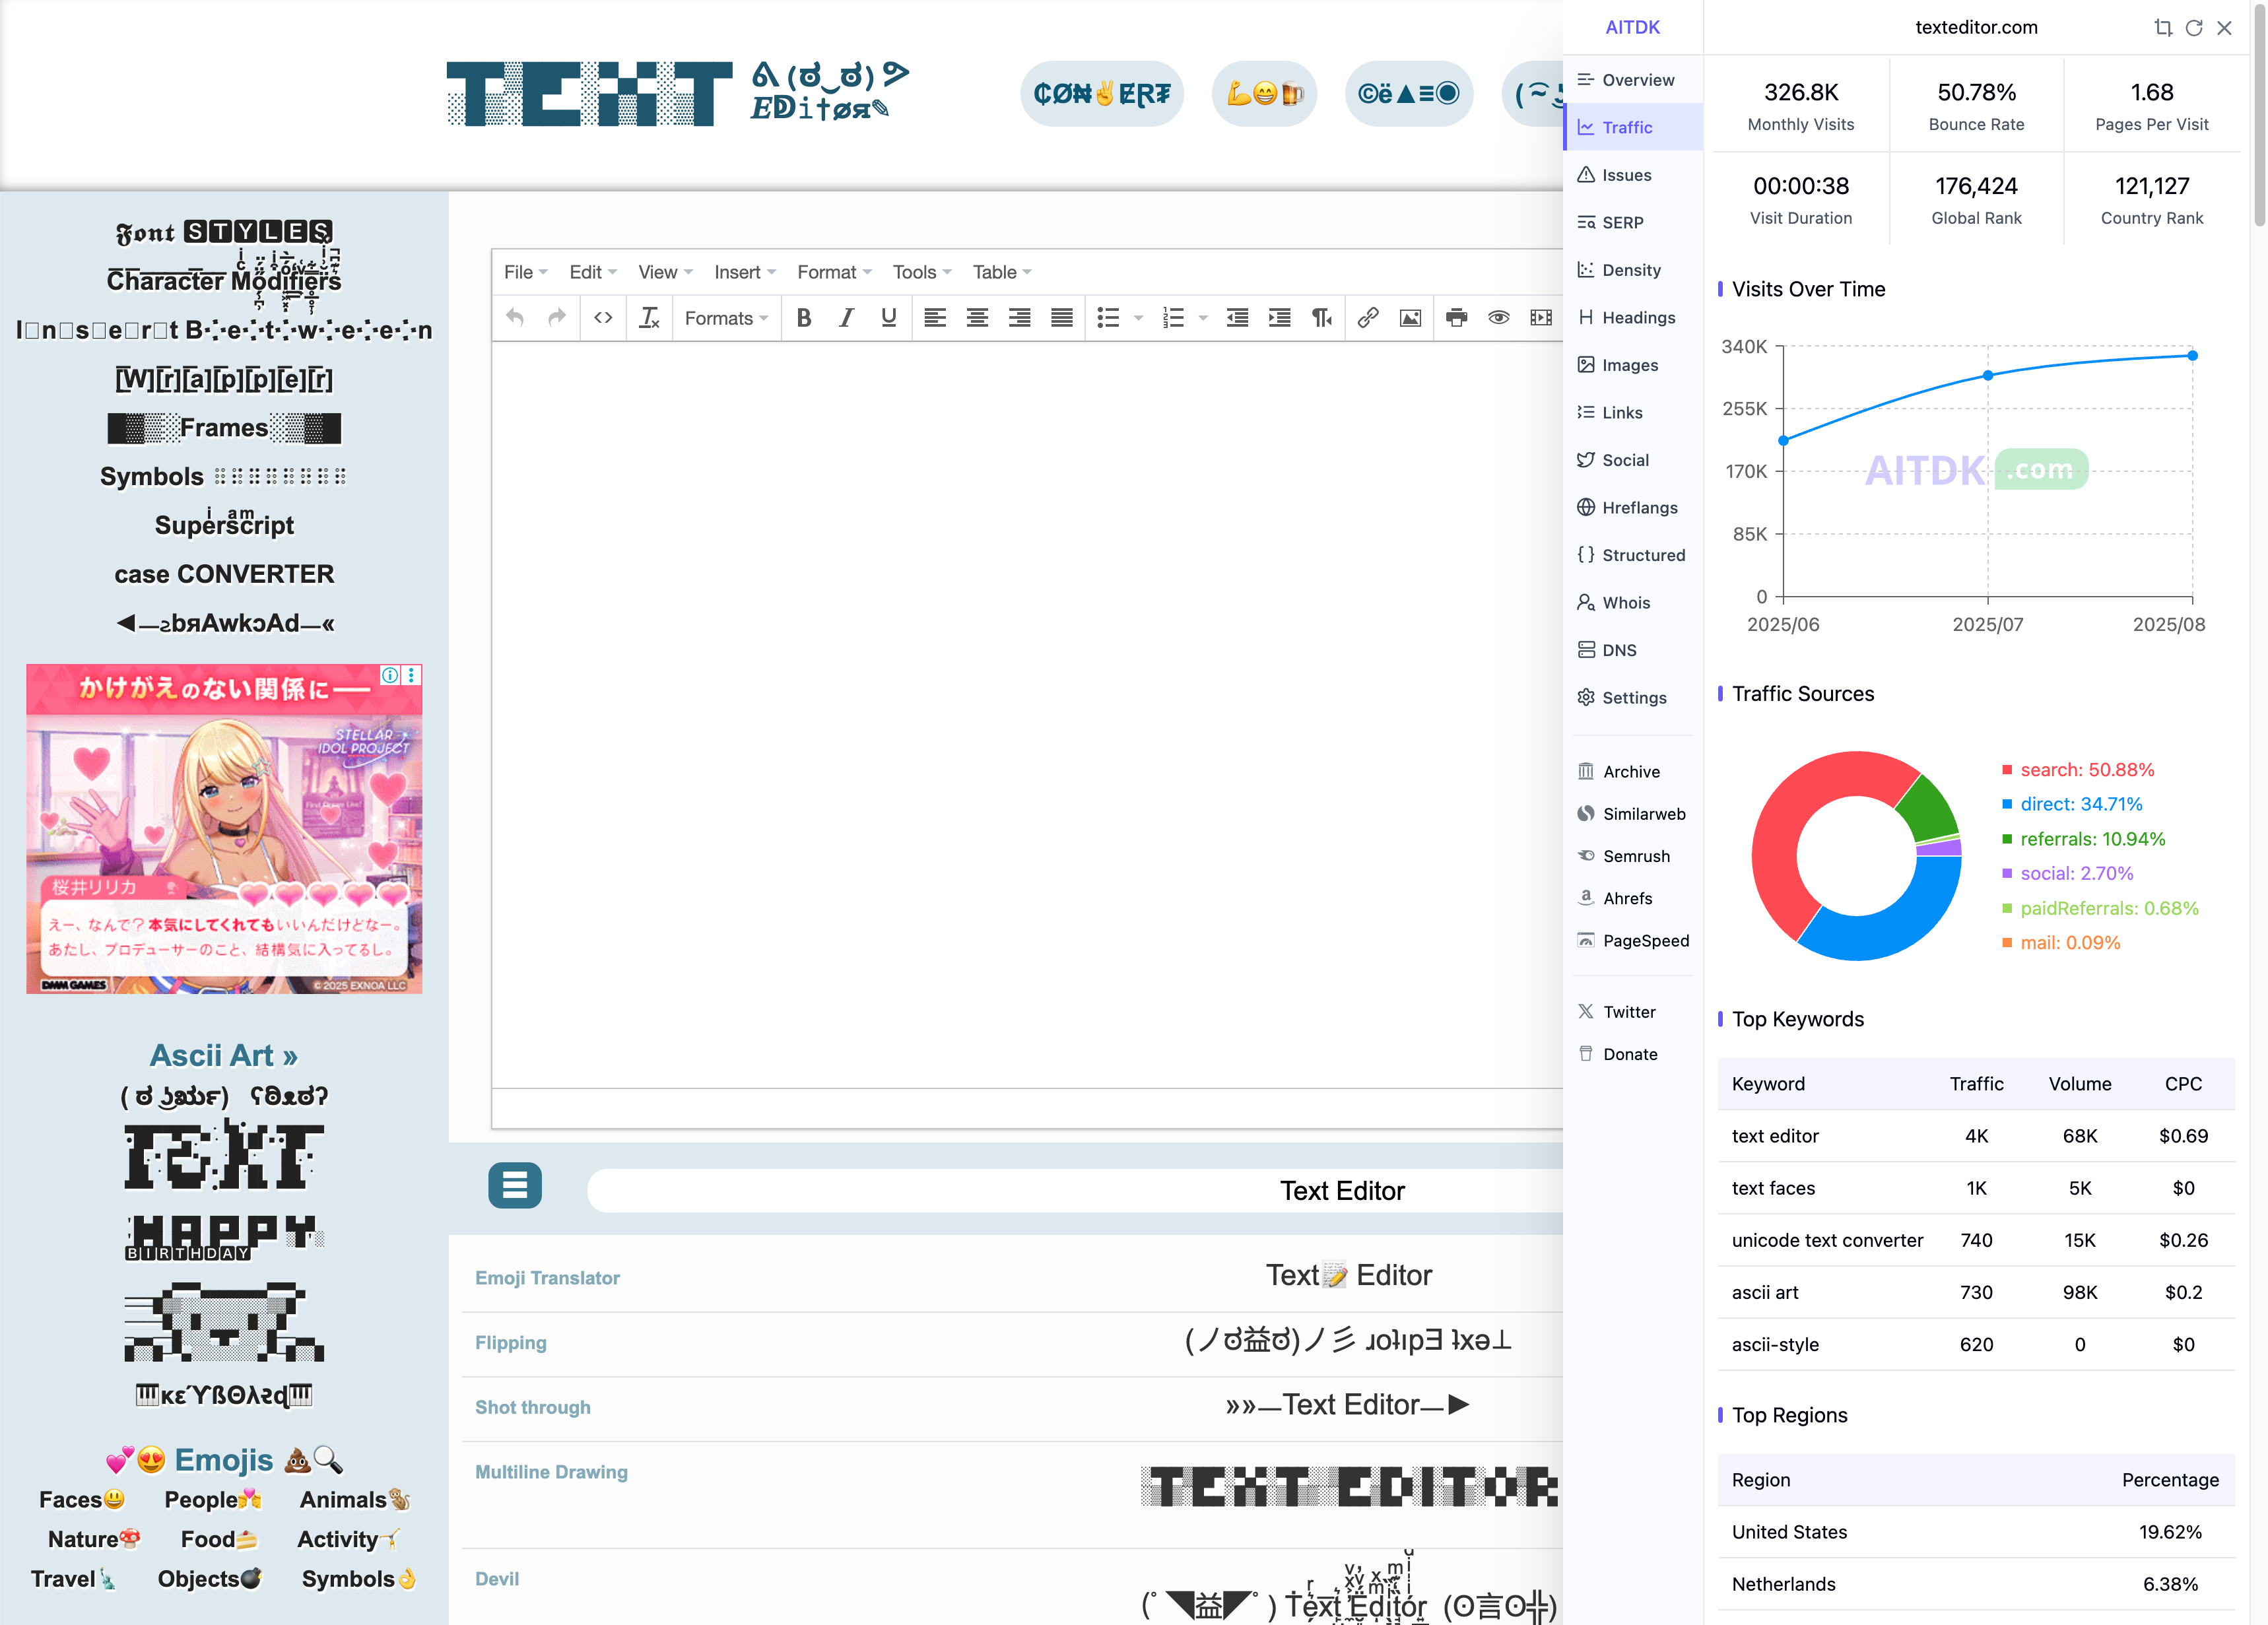Click the Emoji Translator link
The image size is (2268, 1625).
pyautogui.click(x=547, y=1278)
